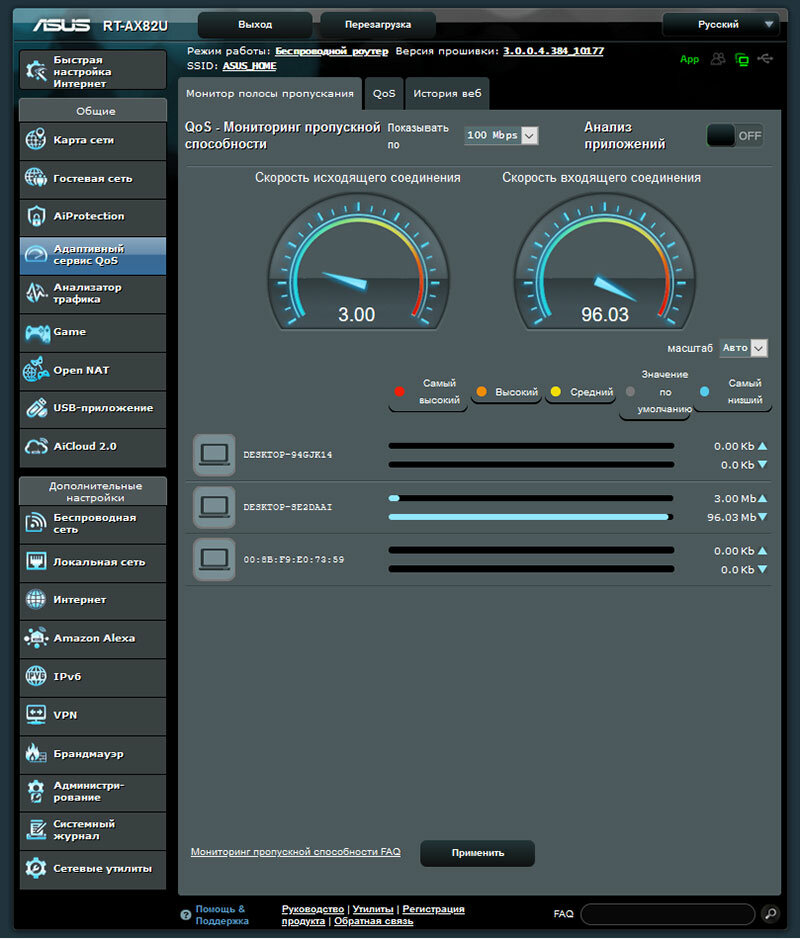Click DESKTOP-8E2DAAI download bandwidth bar

click(x=531, y=517)
